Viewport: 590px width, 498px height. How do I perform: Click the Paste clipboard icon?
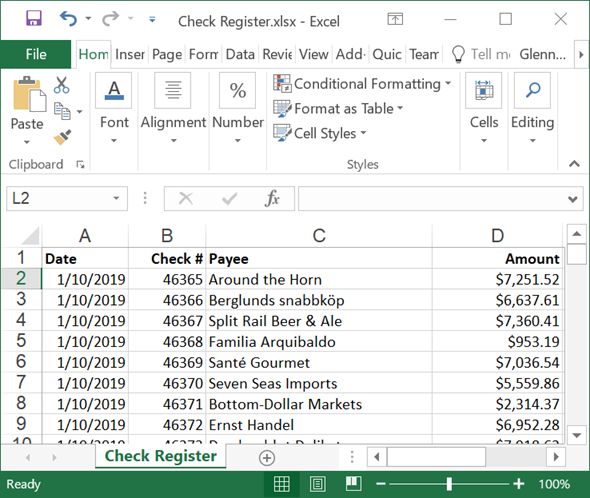pos(29,93)
